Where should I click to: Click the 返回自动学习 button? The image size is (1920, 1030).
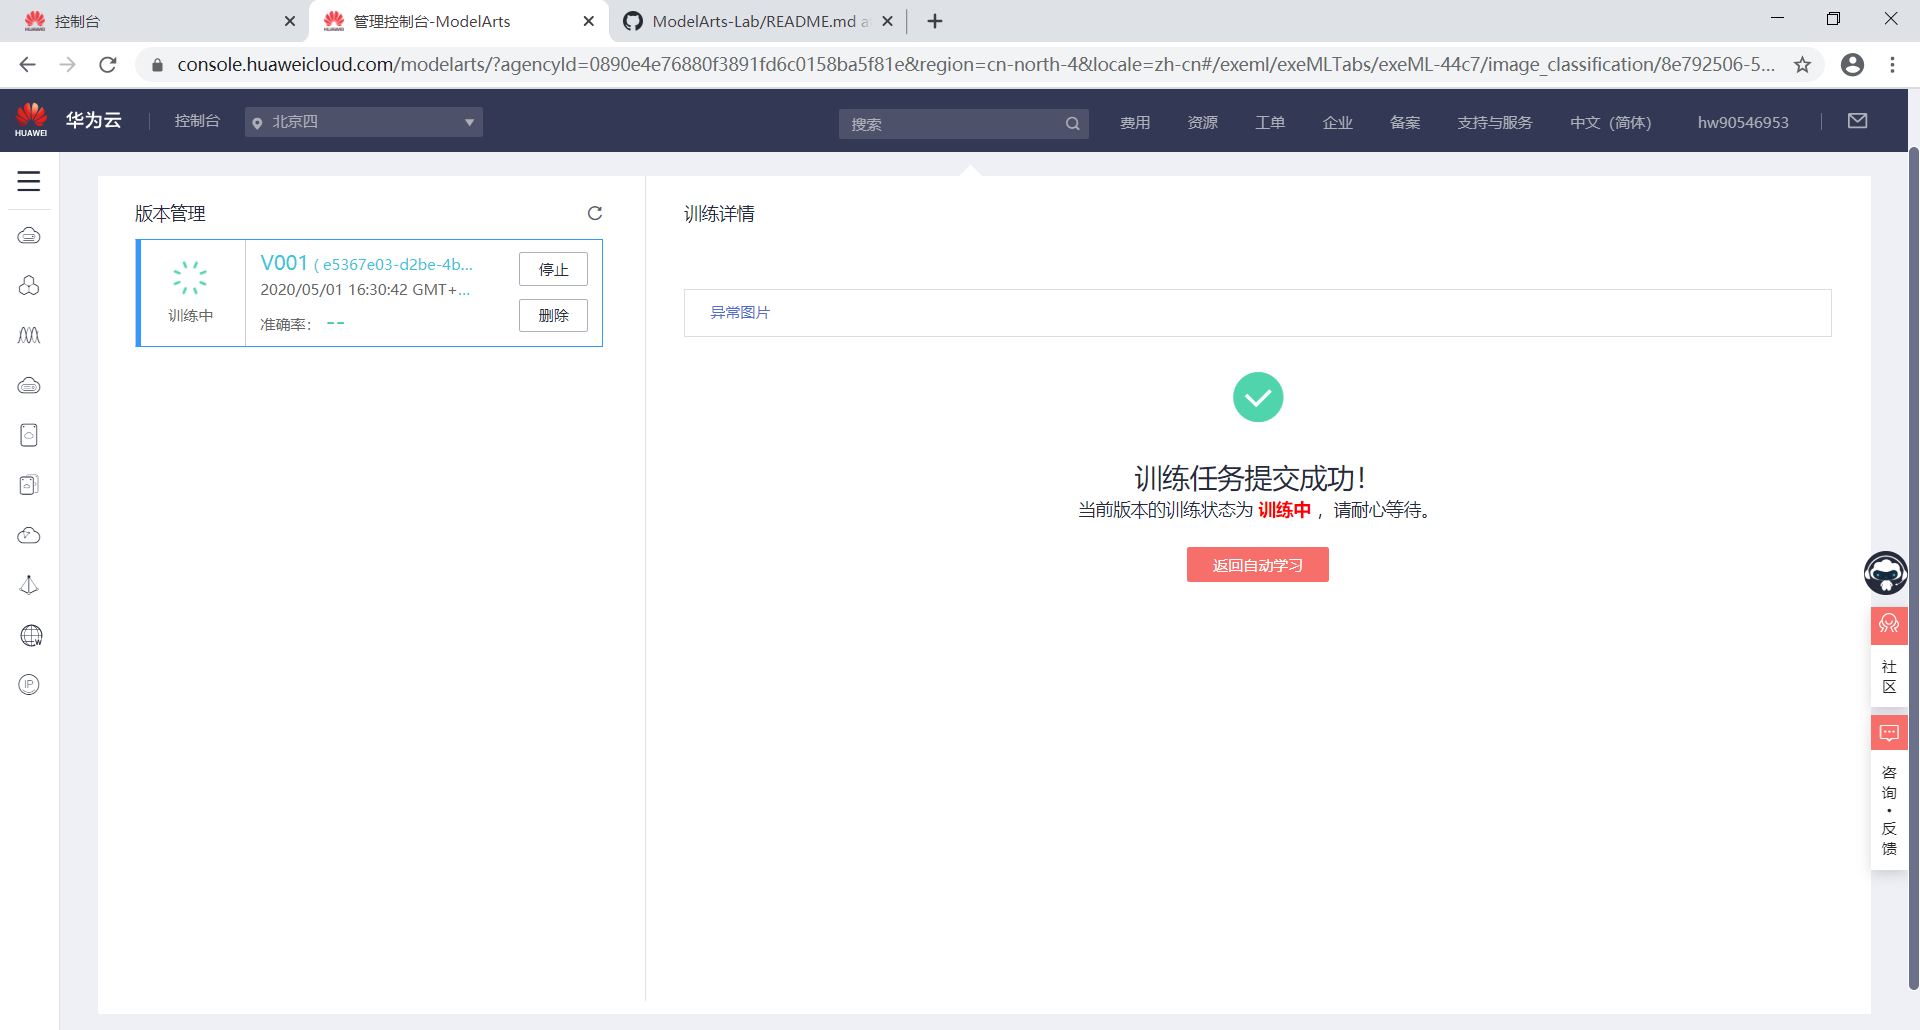(x=1257, y=564)
